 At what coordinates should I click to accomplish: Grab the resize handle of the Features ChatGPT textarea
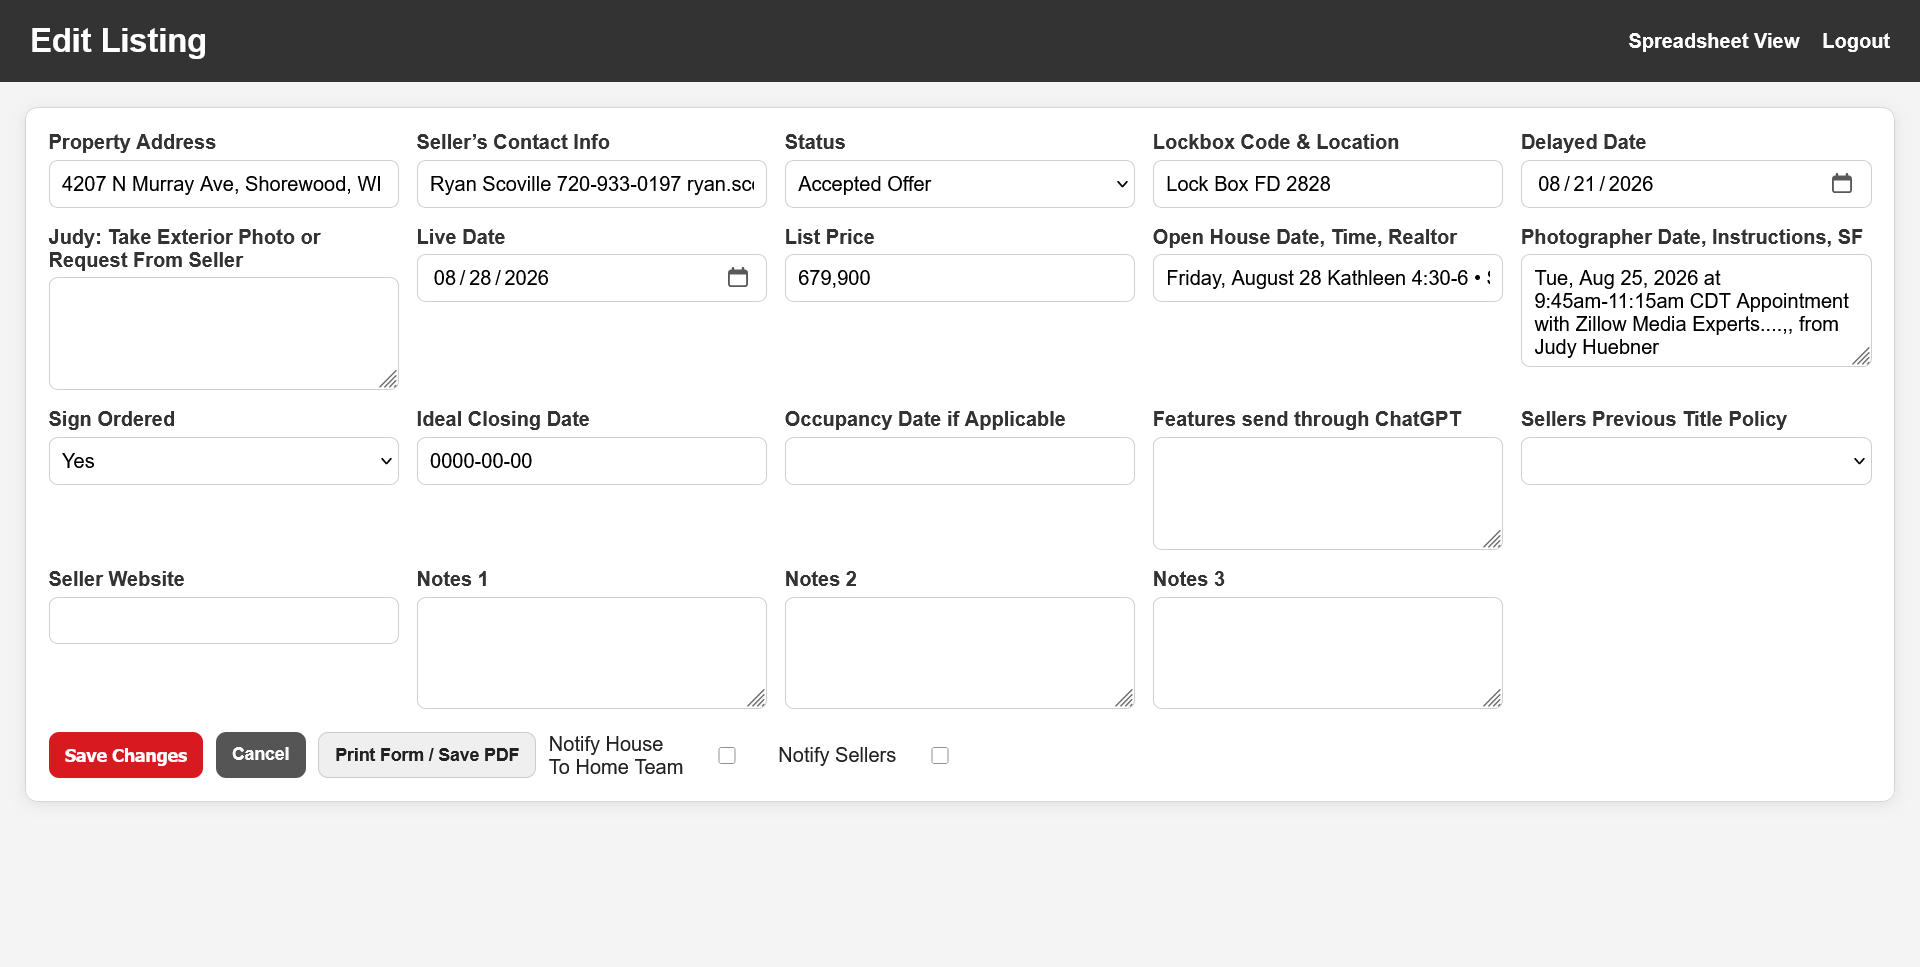(x=1492, y=539)
